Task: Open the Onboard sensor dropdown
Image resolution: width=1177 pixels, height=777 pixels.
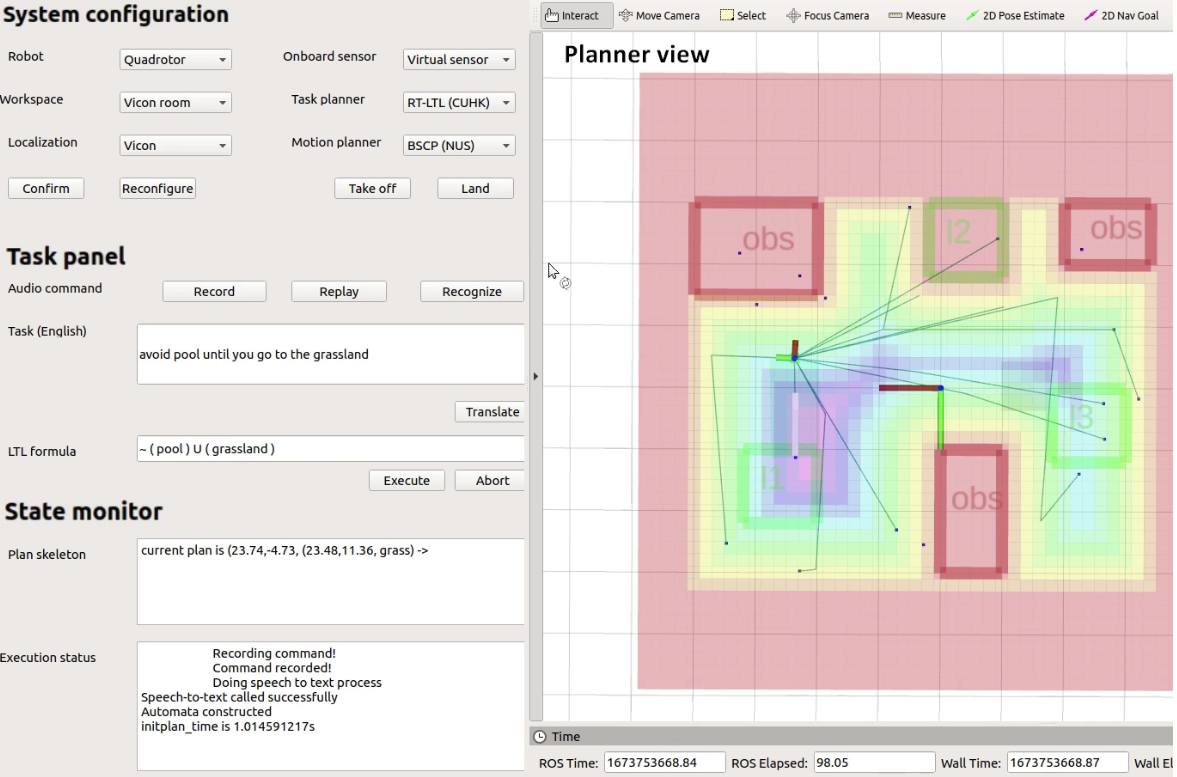Action: point(459,59)
